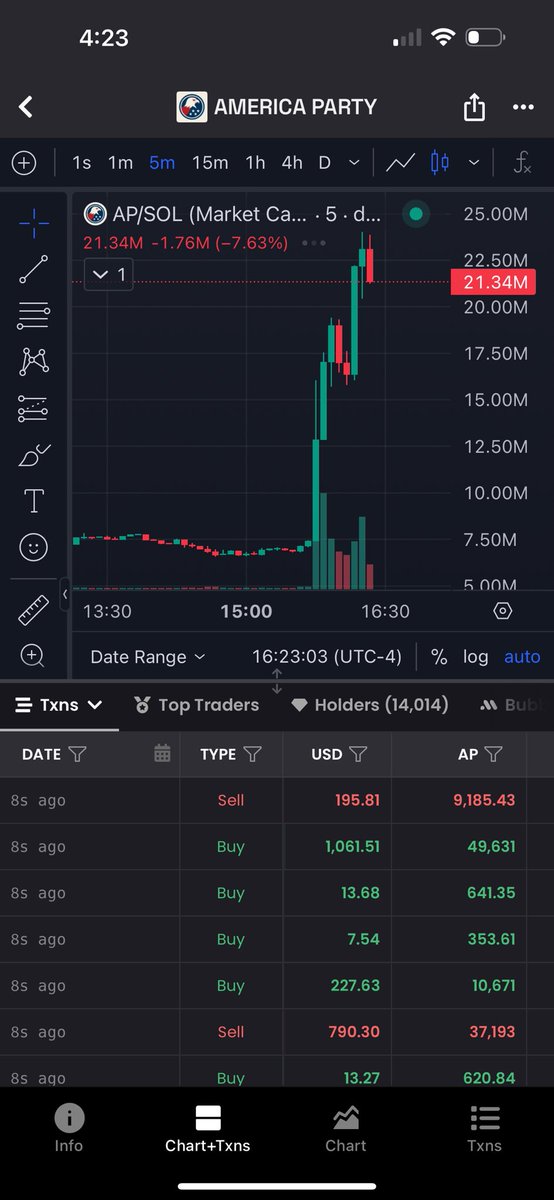The image size is (554, 1200).
Task: Select the 1s timeframe
Action: tap(82, 162)
